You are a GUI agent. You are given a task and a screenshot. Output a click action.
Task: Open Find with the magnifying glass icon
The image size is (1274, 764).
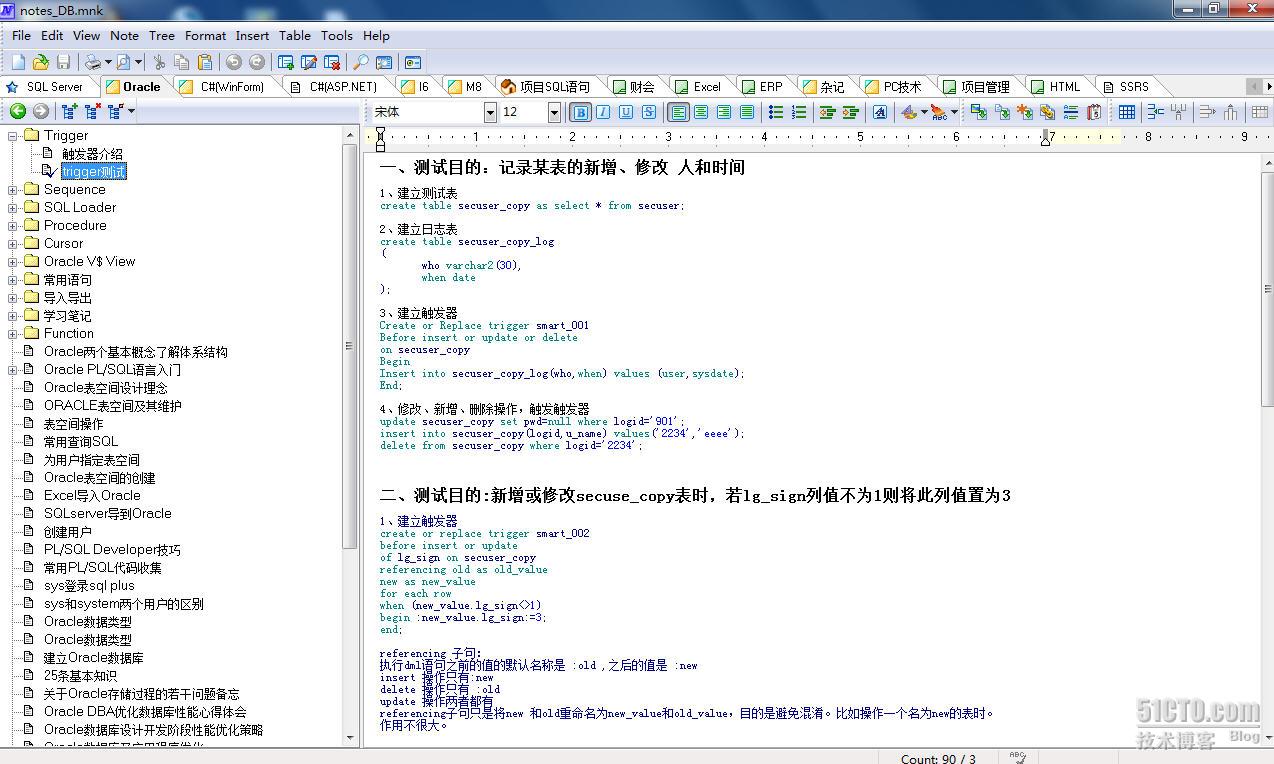coord(361,62)
